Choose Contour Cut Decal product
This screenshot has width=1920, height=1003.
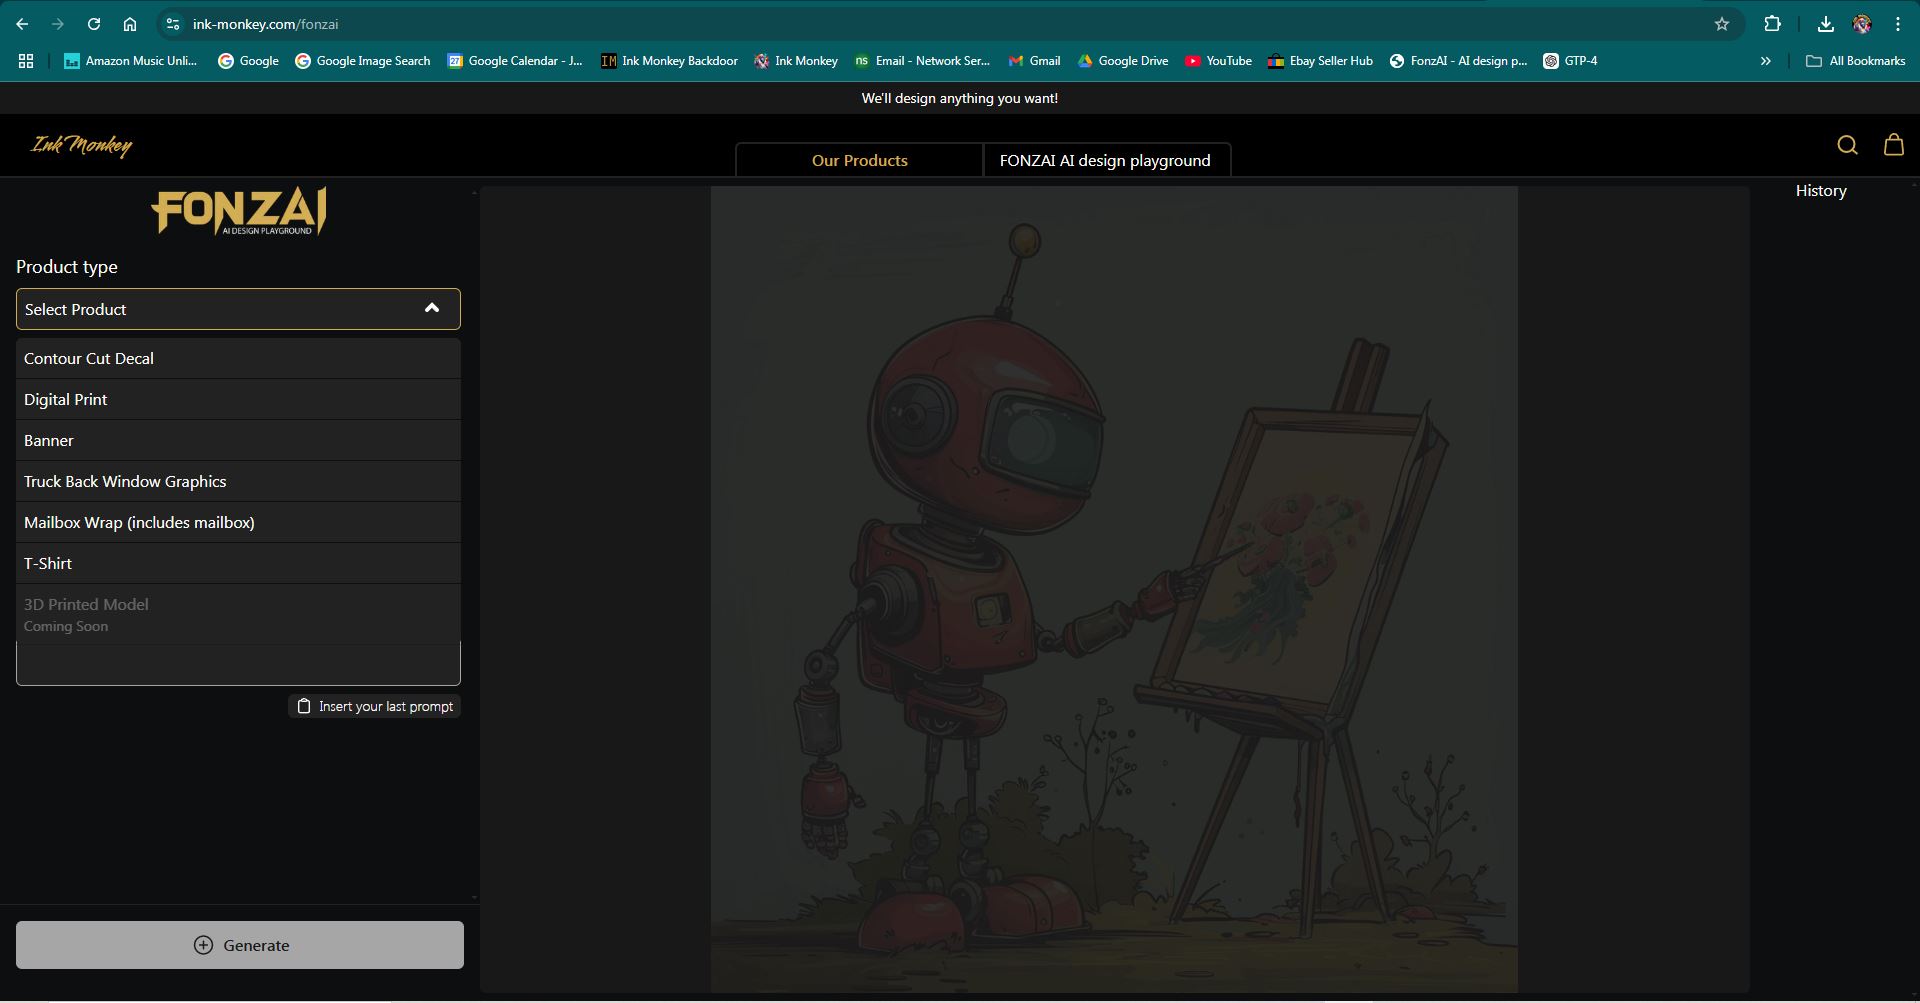click(238, 358)
